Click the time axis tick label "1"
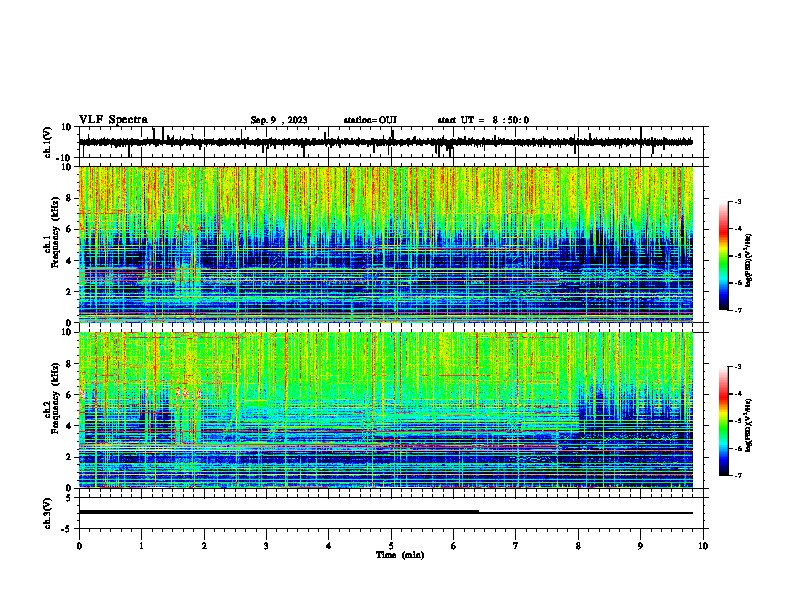This screenshot has height=612, width=792. point(141,546)
